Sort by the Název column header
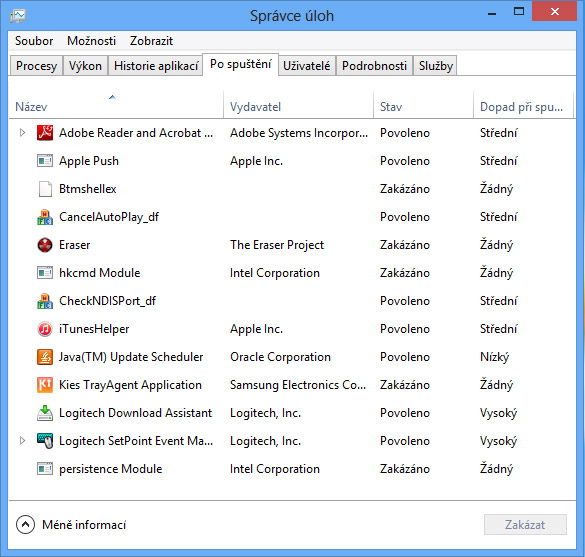 click(116, 104)
